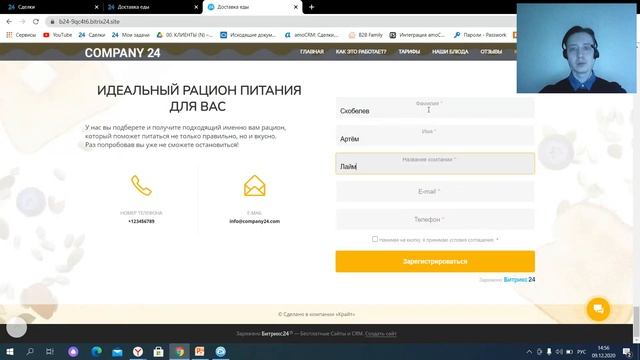Click the Телефон input field

tap(435, 219)
